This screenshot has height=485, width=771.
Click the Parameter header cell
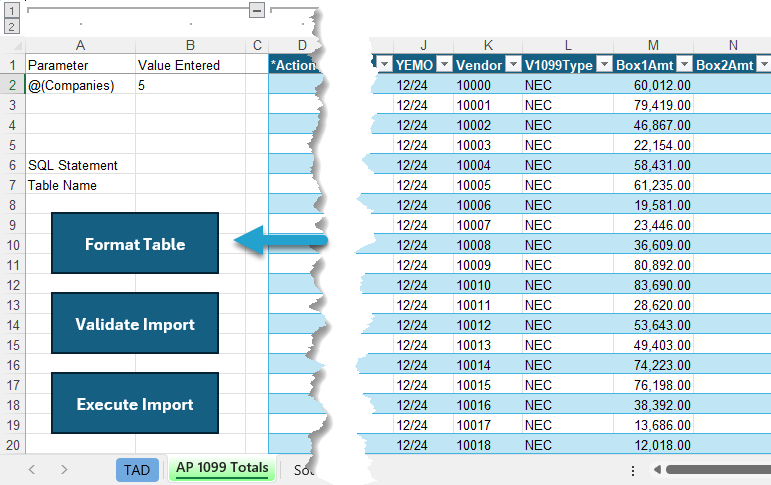click(80, 65)
